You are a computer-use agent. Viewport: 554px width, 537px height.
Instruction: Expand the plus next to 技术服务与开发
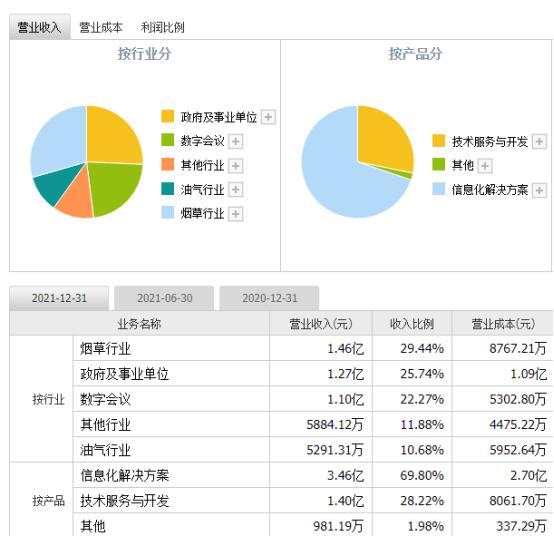coord(539,141)
